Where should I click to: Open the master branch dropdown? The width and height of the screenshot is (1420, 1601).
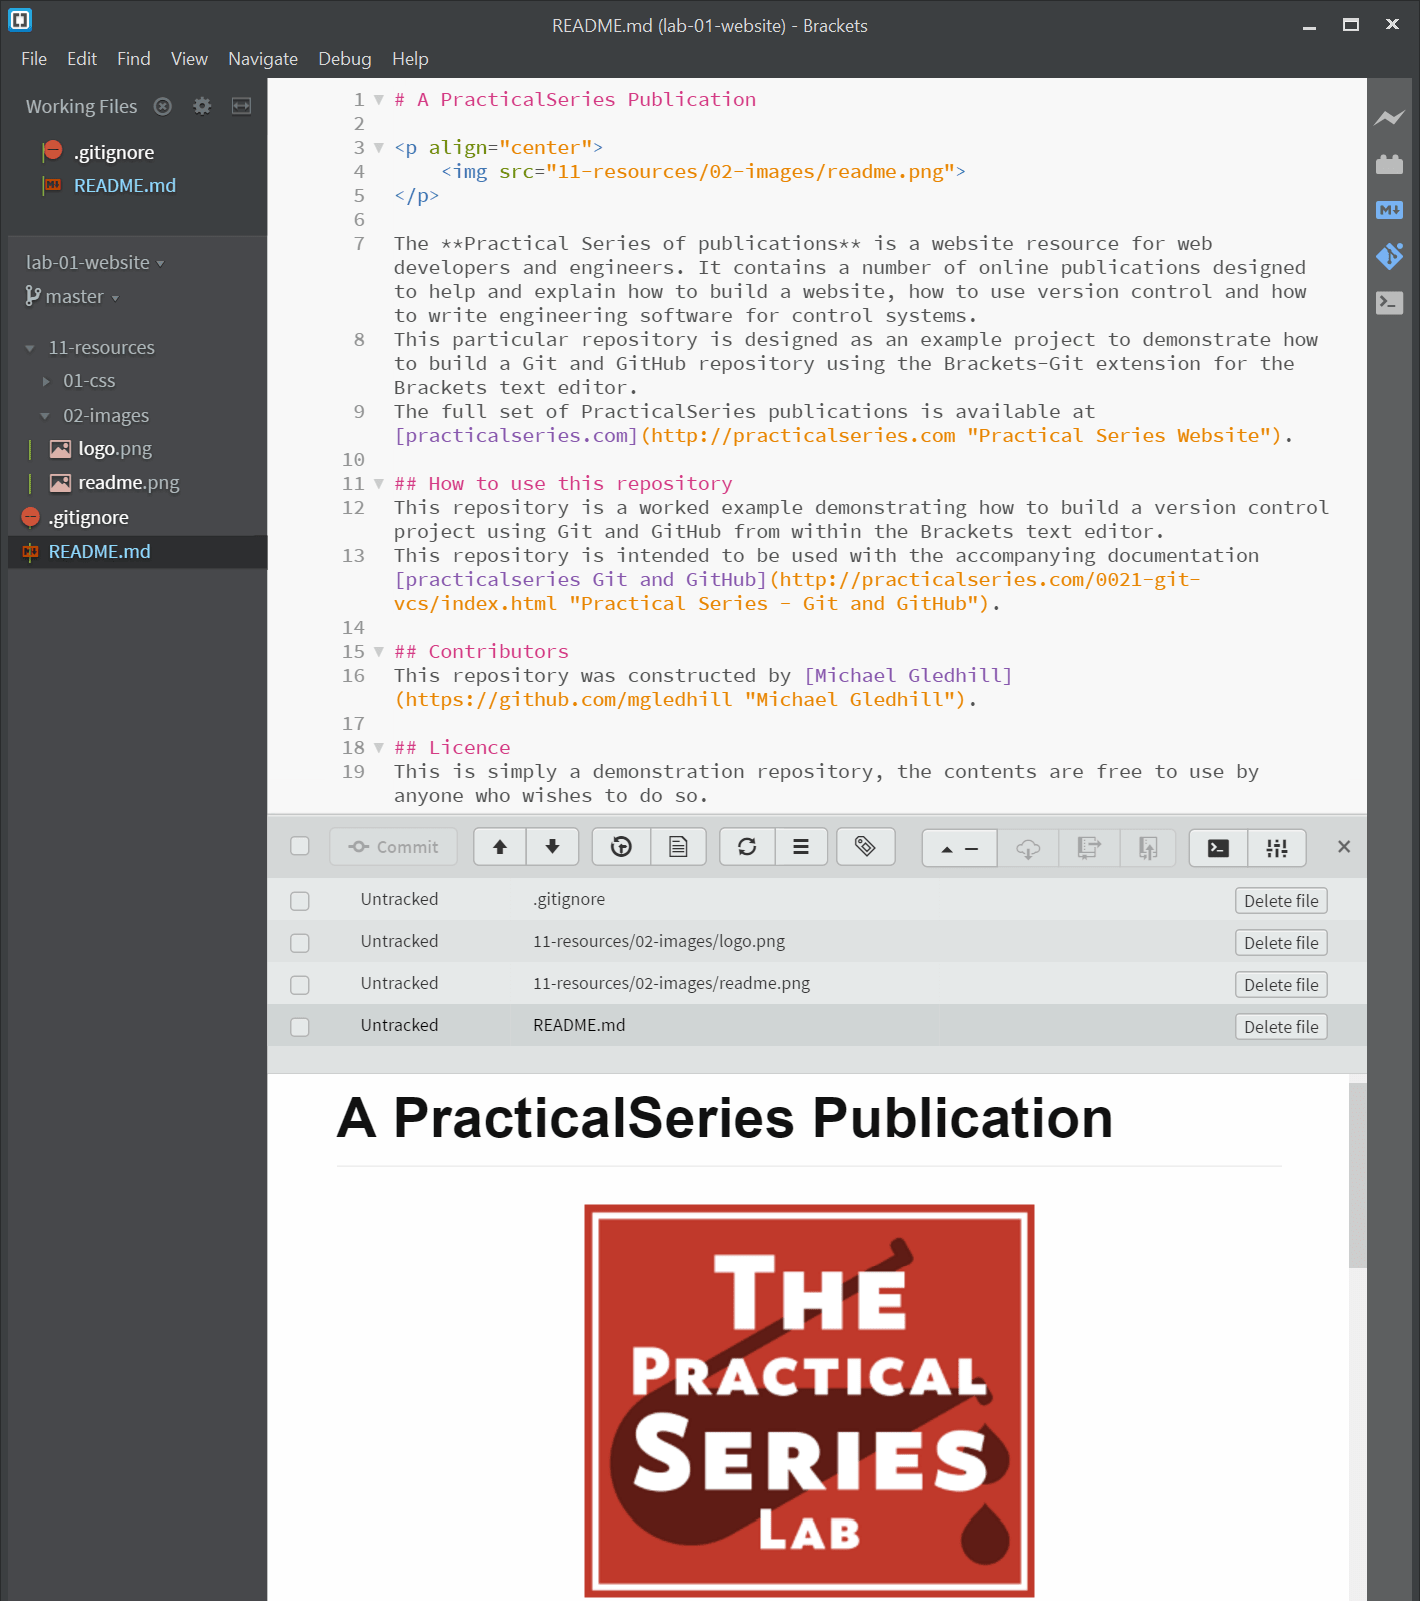click(x=82, y=296)
